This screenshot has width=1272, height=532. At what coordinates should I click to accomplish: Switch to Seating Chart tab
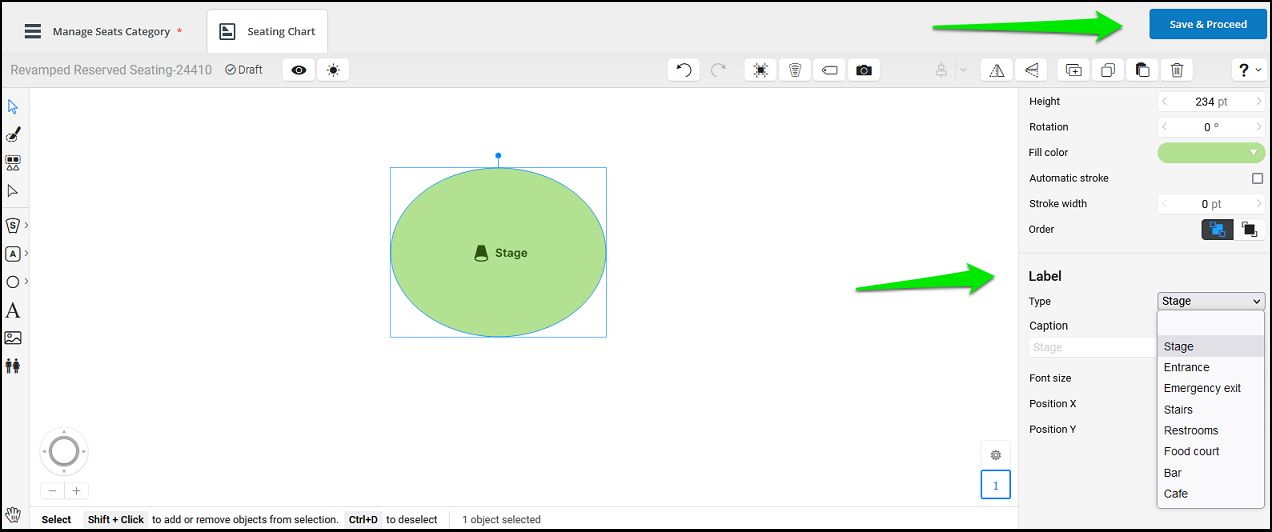[x=267, y=31]
